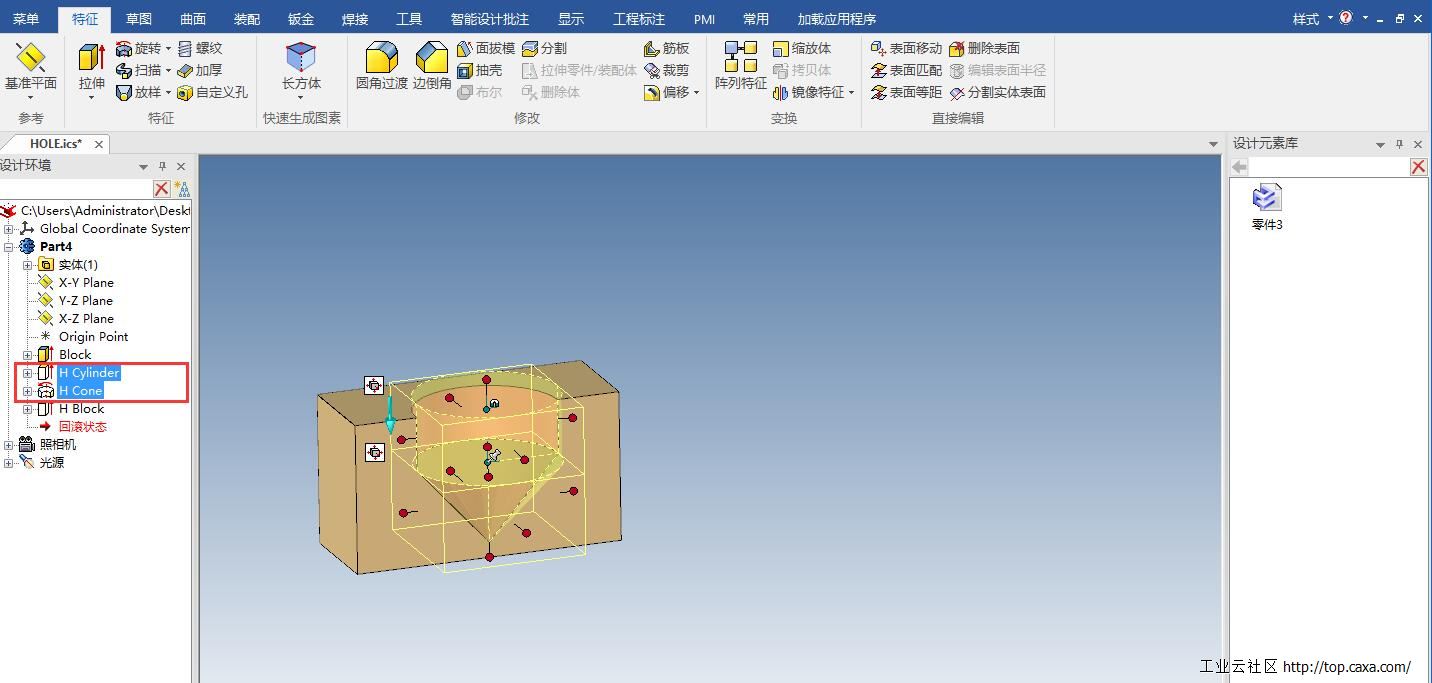Switch to the 装配 assembly tab
Image resolution: width=1432 pixels, height=683 pixels.
point(247,19)
